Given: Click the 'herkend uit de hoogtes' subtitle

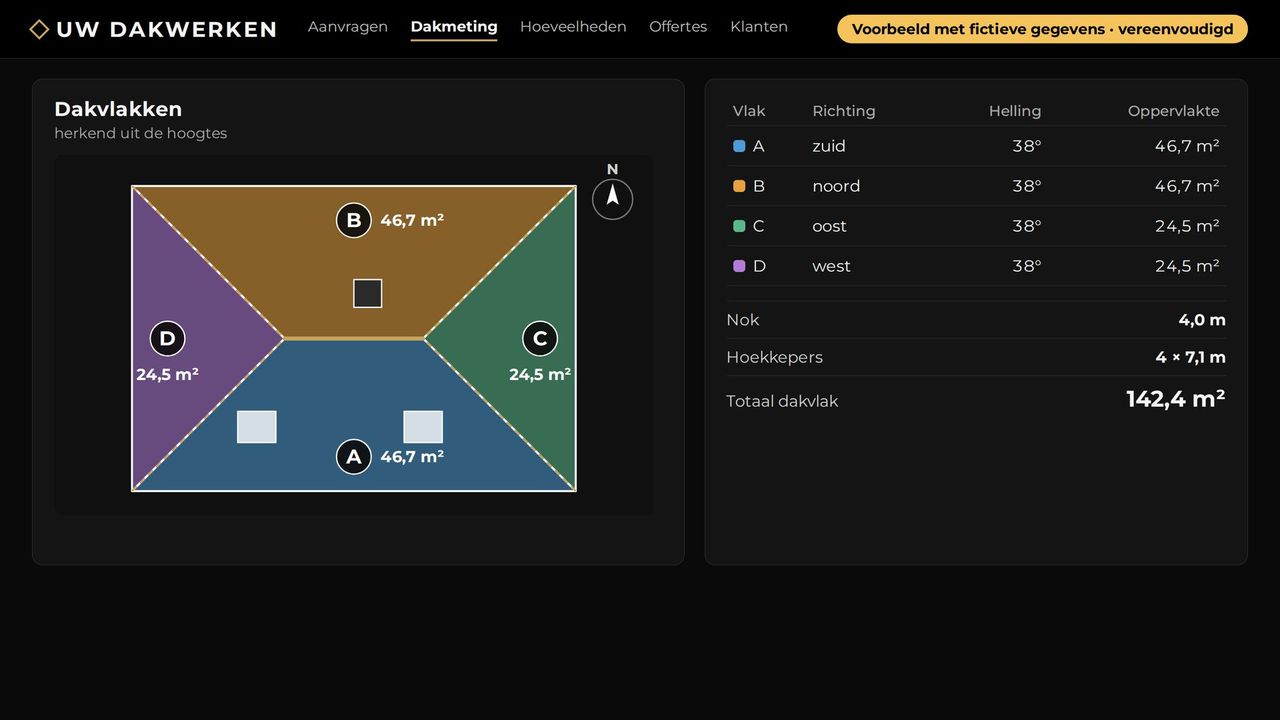Looking at the screenshot, I should point(141,133).
